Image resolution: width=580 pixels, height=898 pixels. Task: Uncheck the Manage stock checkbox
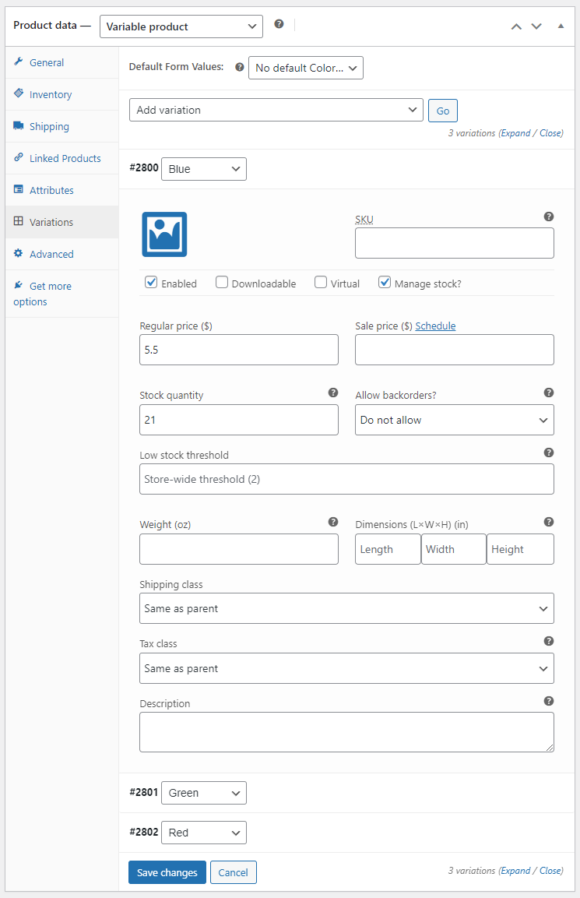[385, 283]
